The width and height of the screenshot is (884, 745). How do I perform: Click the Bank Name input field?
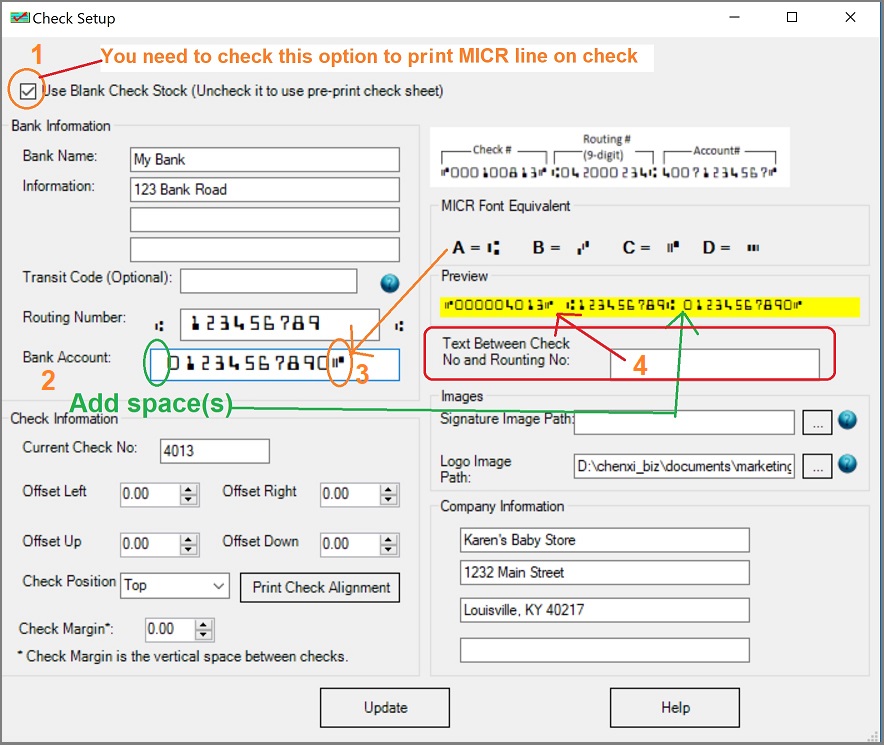pyautogui.click(x=265, y=159)
